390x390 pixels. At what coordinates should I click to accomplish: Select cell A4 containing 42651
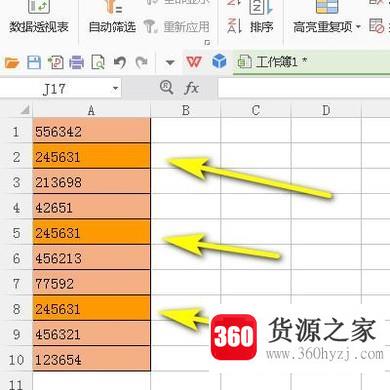click(x=91, y=207)
